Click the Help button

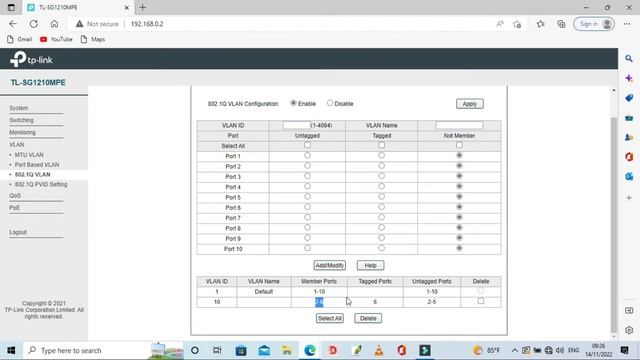click(x=370, y=265)
